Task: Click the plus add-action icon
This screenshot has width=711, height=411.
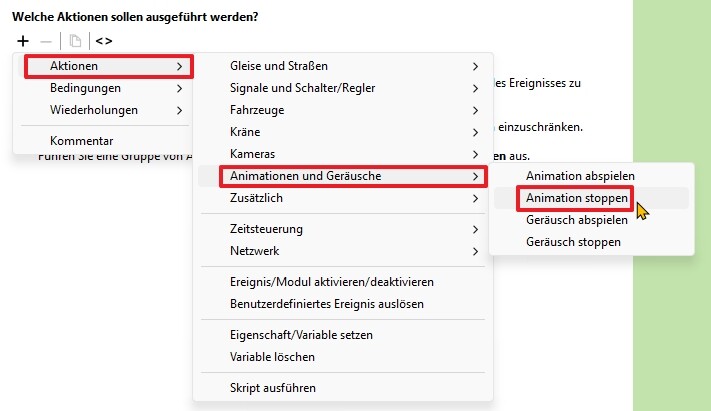Action: (23, 41)
